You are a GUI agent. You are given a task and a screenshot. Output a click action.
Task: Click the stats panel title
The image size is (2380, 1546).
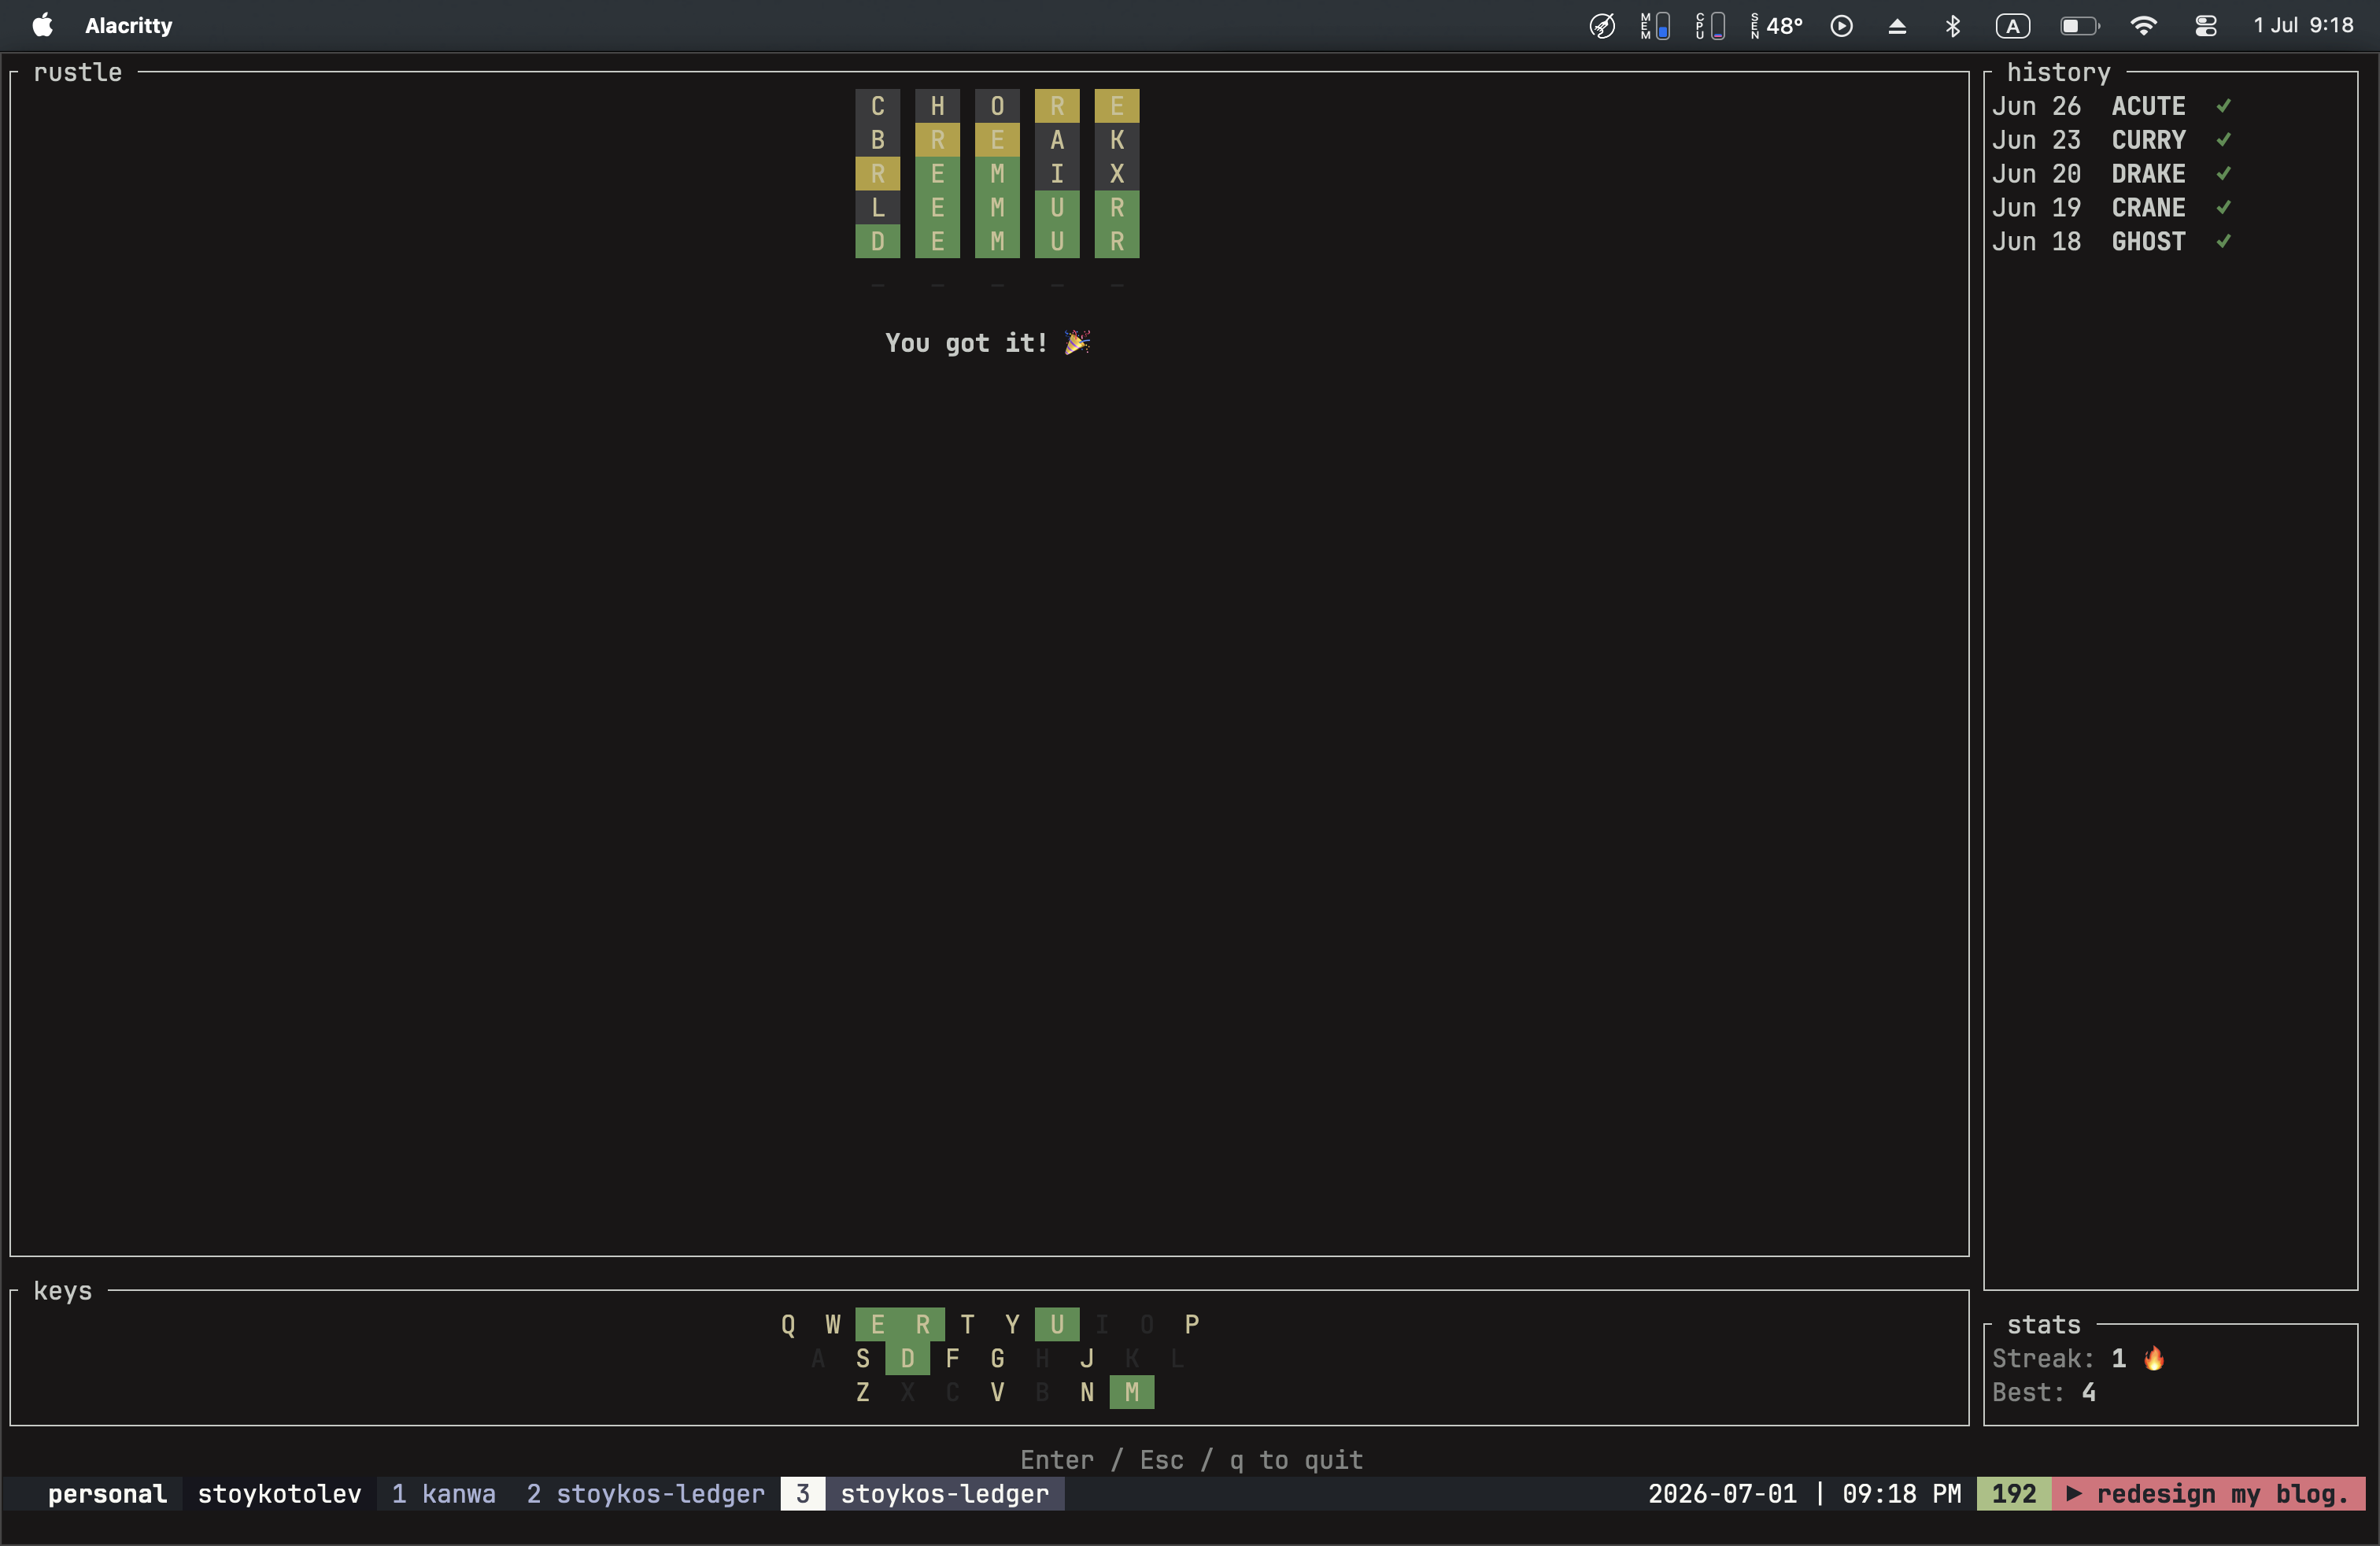(x=2043, y=1324)
